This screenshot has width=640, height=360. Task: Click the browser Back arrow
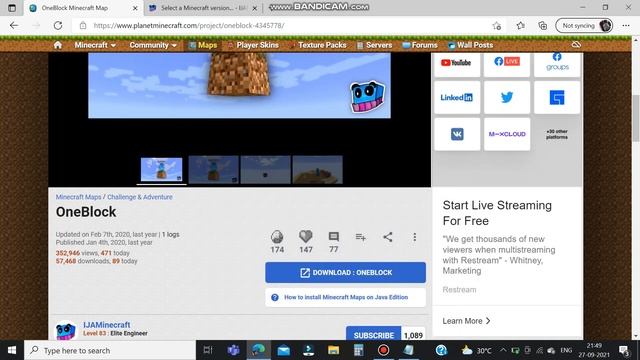[14, 25]
